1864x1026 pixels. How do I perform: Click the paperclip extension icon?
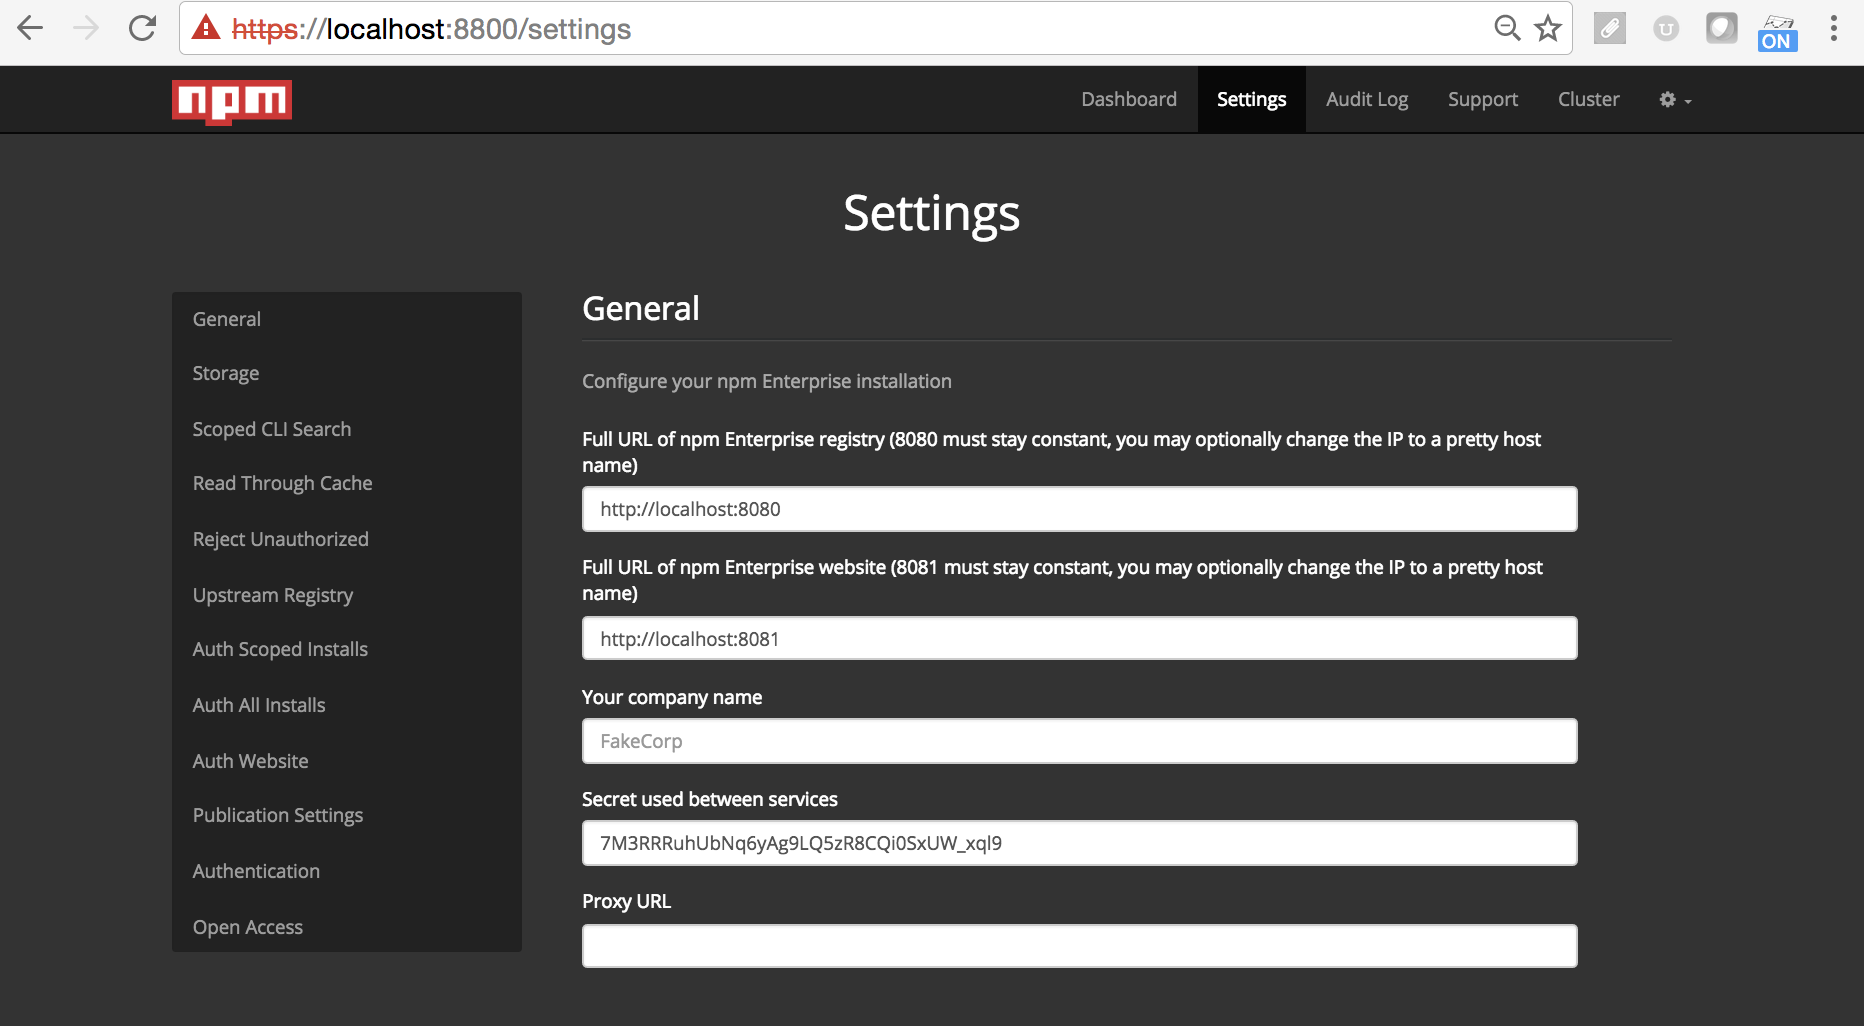(1610, 28)
